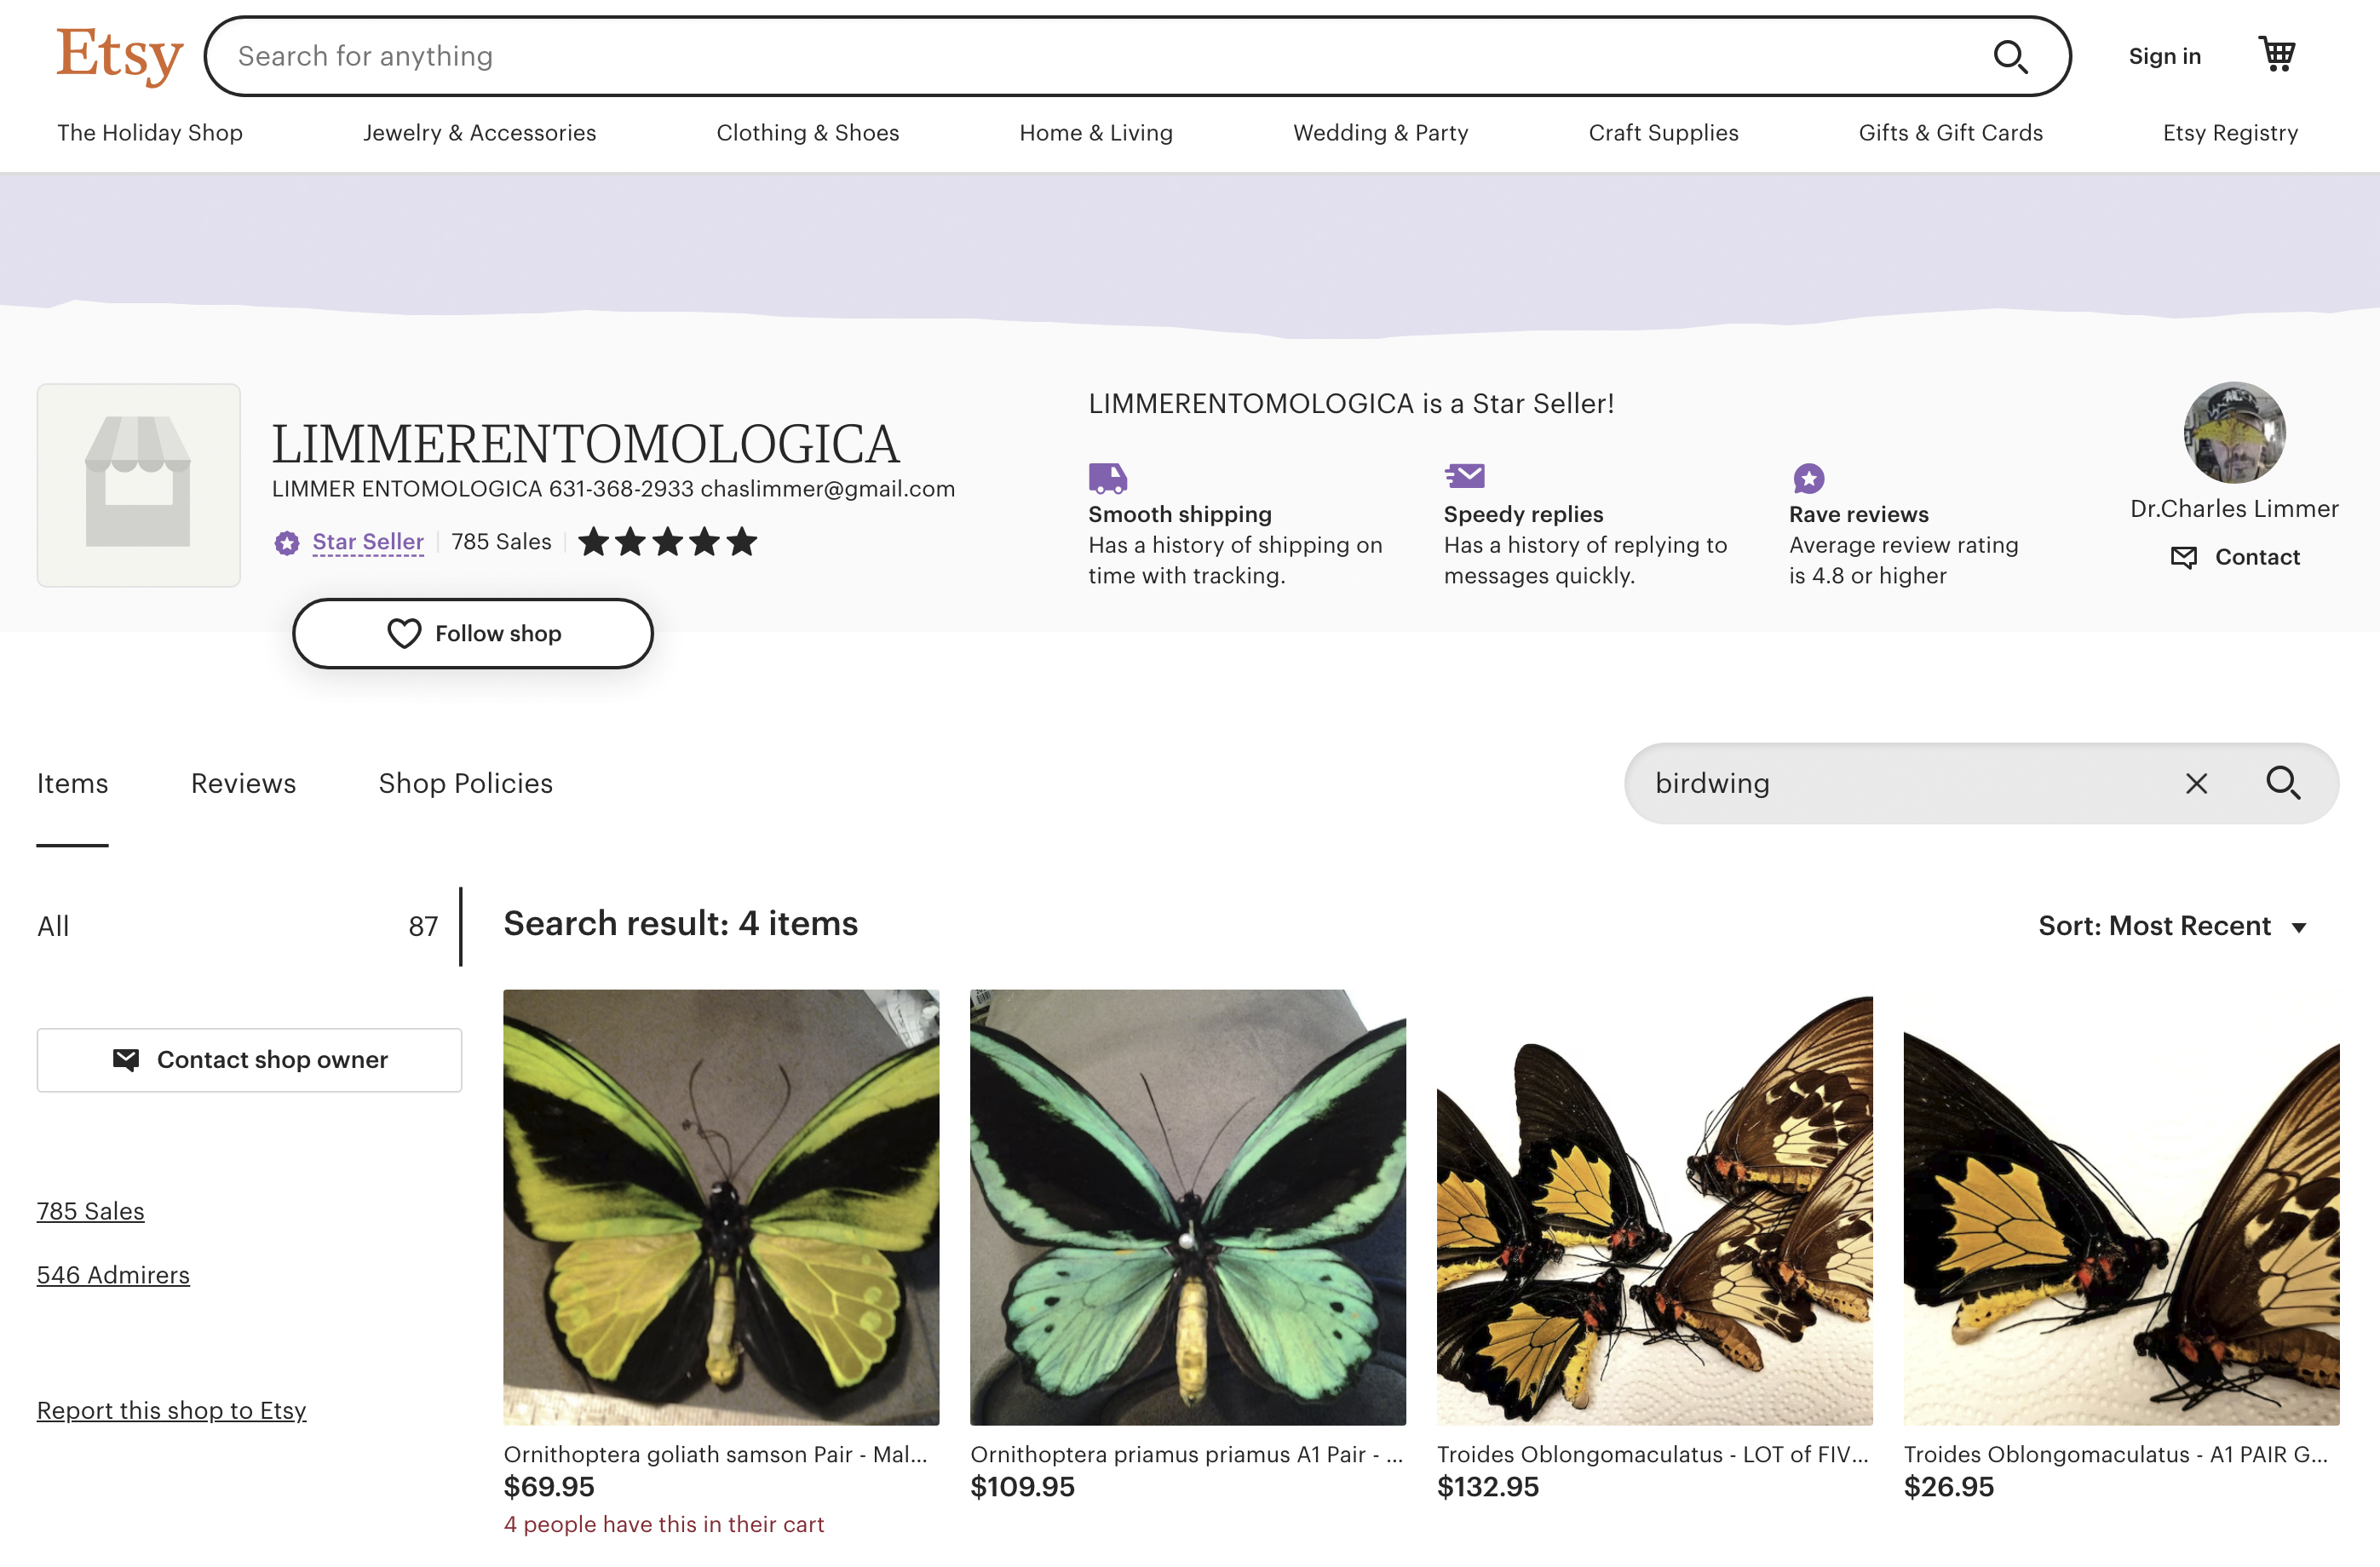
Task: Open Ornithoptera goliath samson product thumbnail
Action: click(x=721, y=1205)
